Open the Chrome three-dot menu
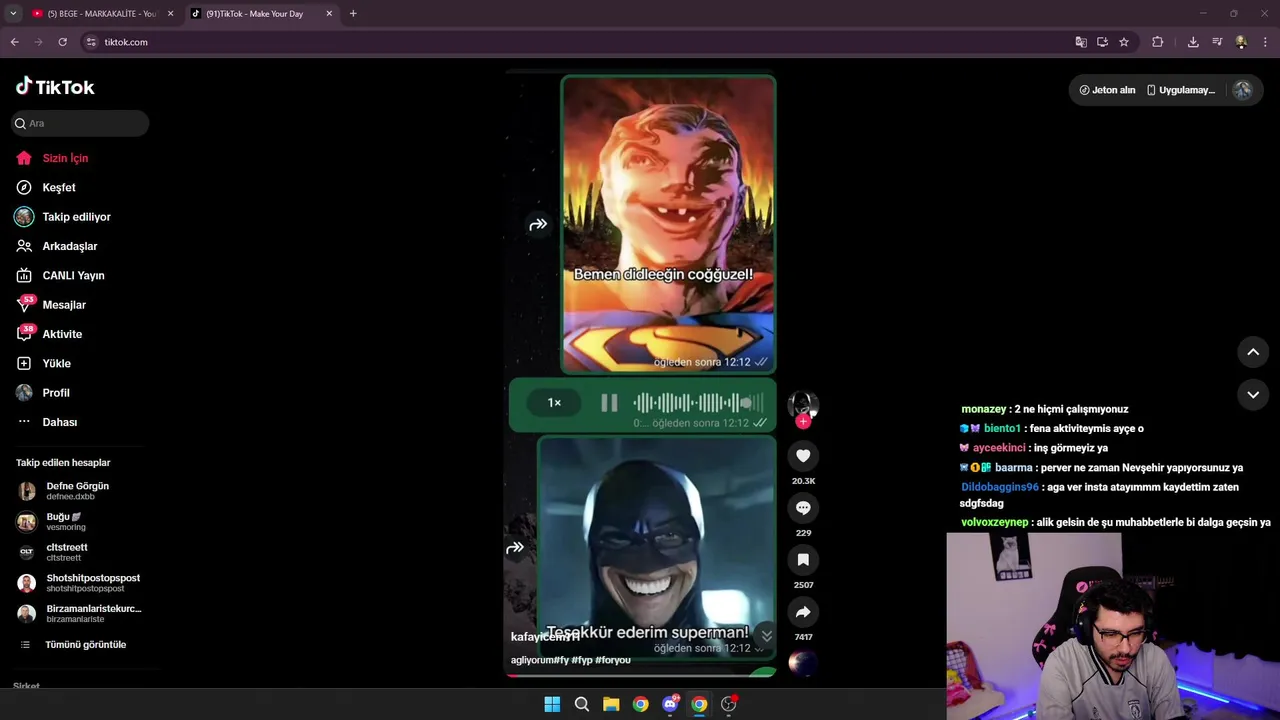1280x720 pixels. pyautogui.click(x=1266, y=42)
